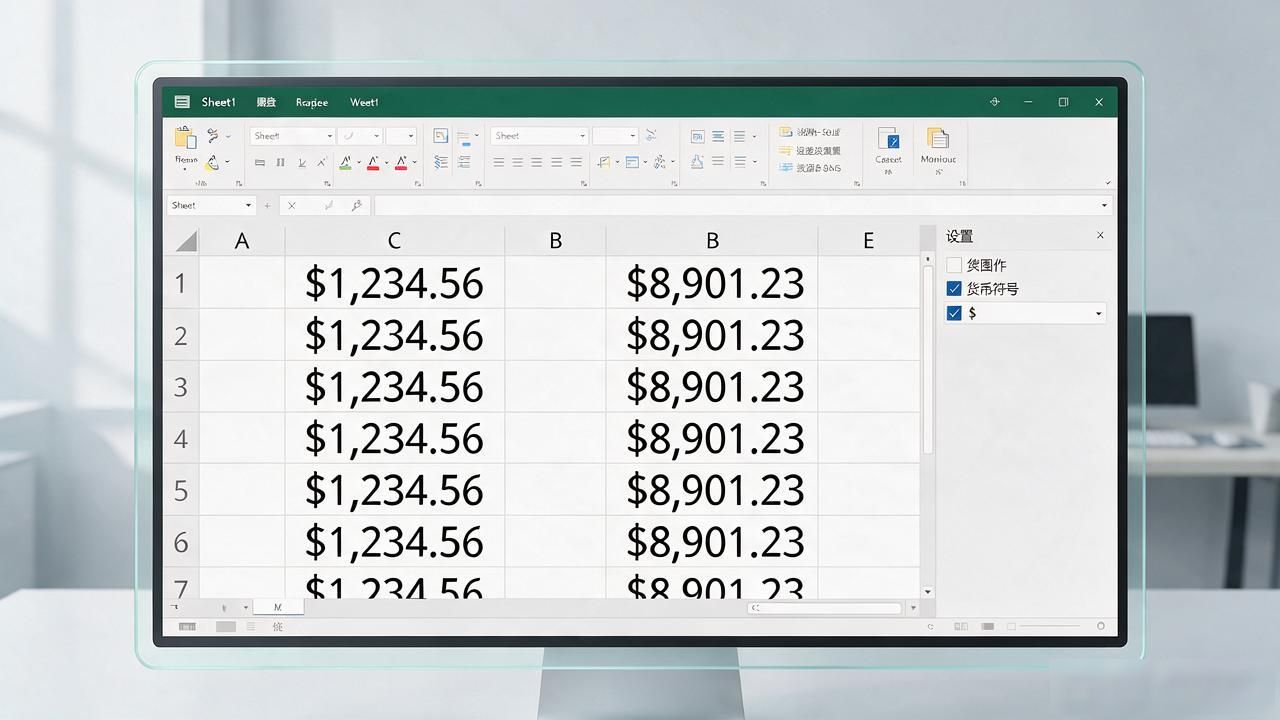Viewport: 1280px width, 720px height.
Task: Select cell $1,234.56 in row 2
Action: (394, 335)
